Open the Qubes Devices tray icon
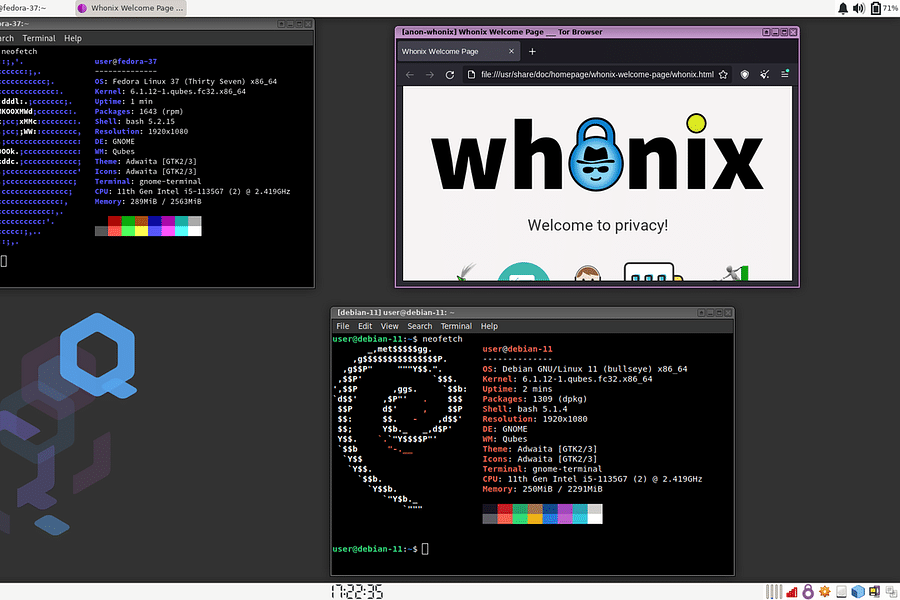Image resolution: width=900 pixels, height=600 pixels. [x=873, y=590]
